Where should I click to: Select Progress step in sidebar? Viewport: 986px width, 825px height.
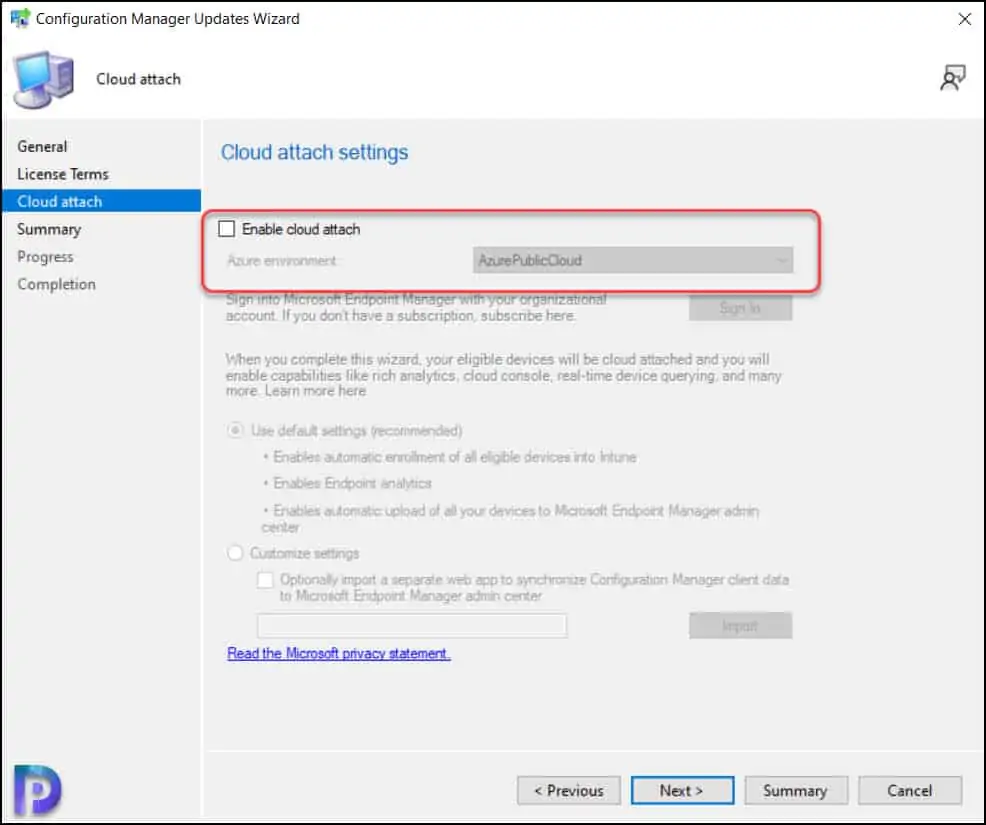pyautogui.click(x=45, y=257)
